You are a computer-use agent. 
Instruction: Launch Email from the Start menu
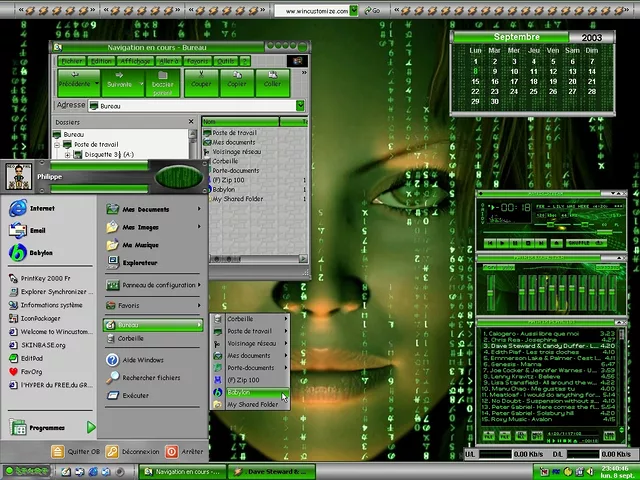point(36,230)
